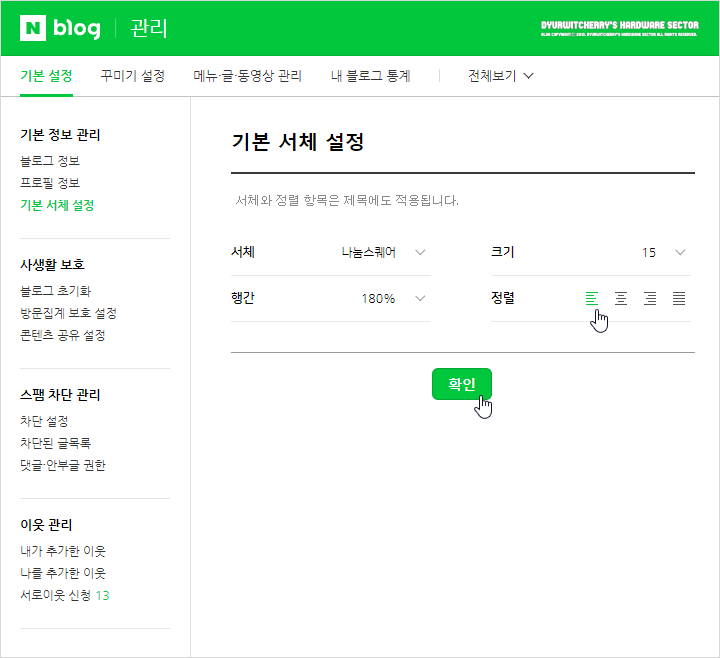Click 기본 정보 관리 section heading
The image size is (720, 658).
[60, 135]
